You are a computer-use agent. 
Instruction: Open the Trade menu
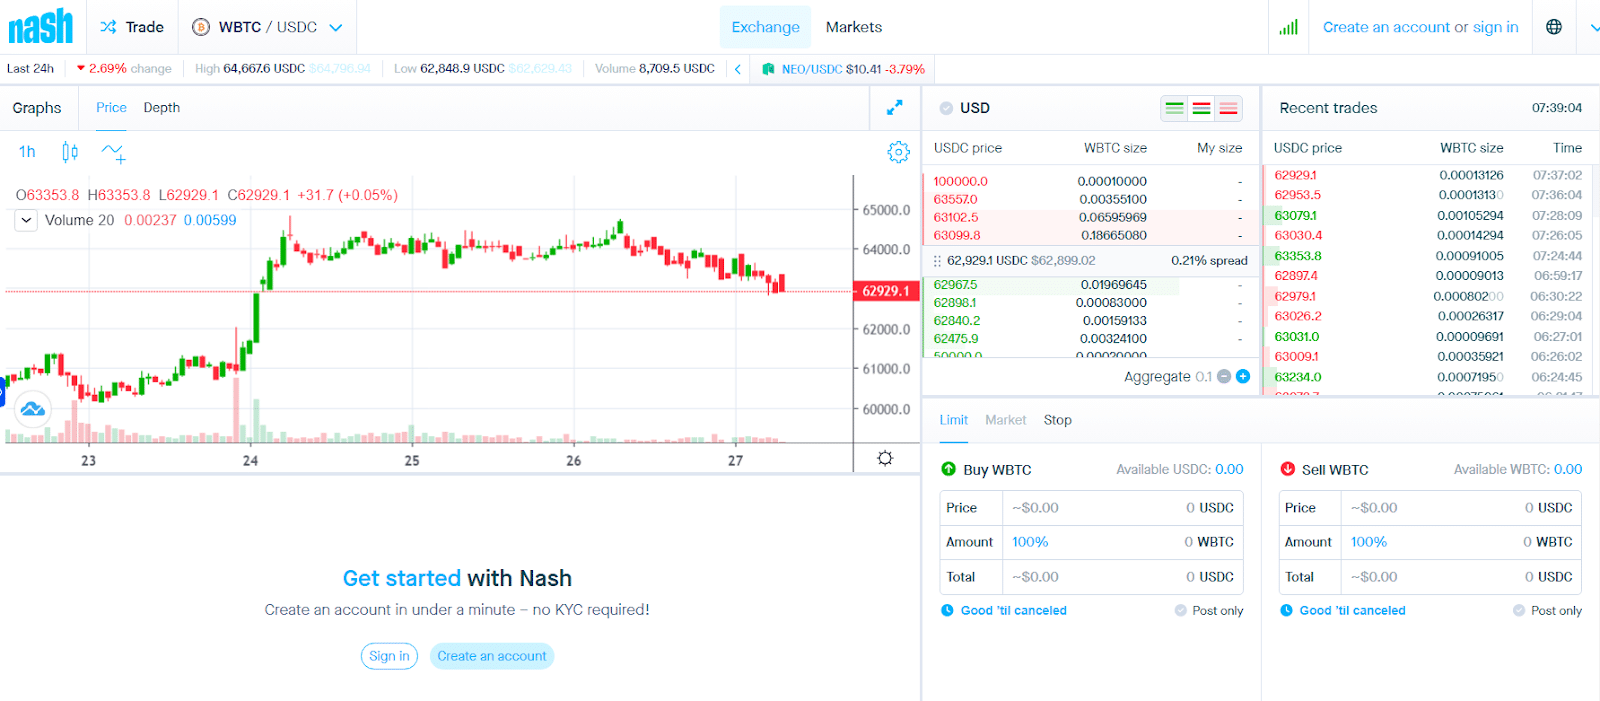tap(132, 27)
